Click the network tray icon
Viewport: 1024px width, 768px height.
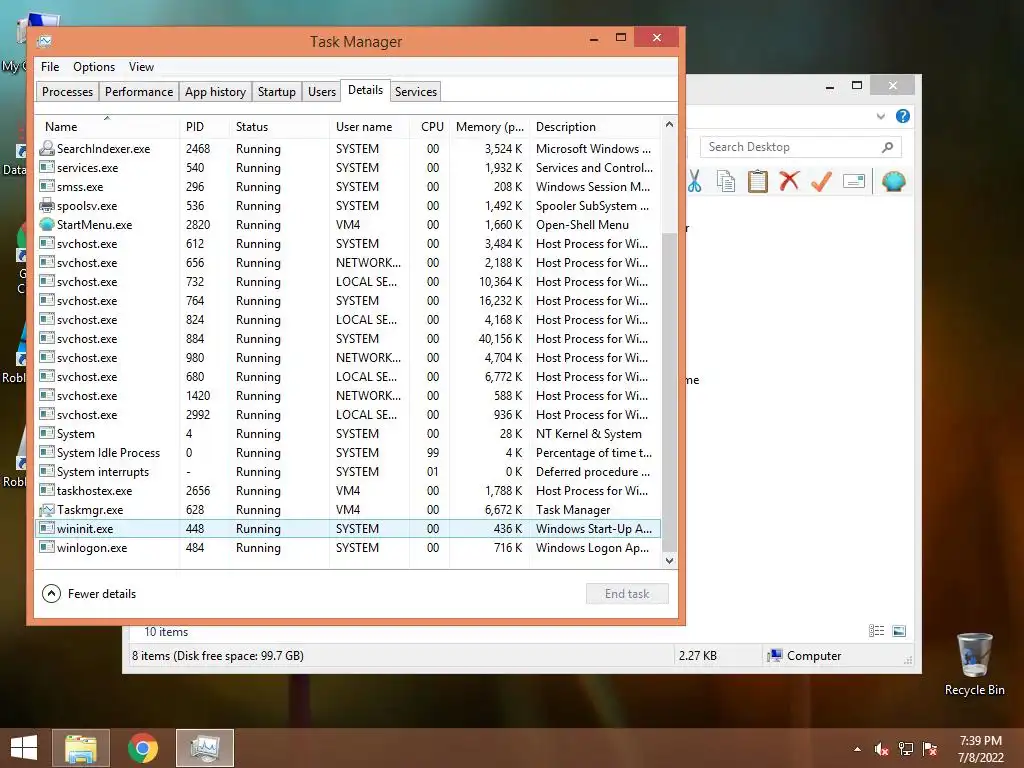pyautogui.click(x=906, y=749)
